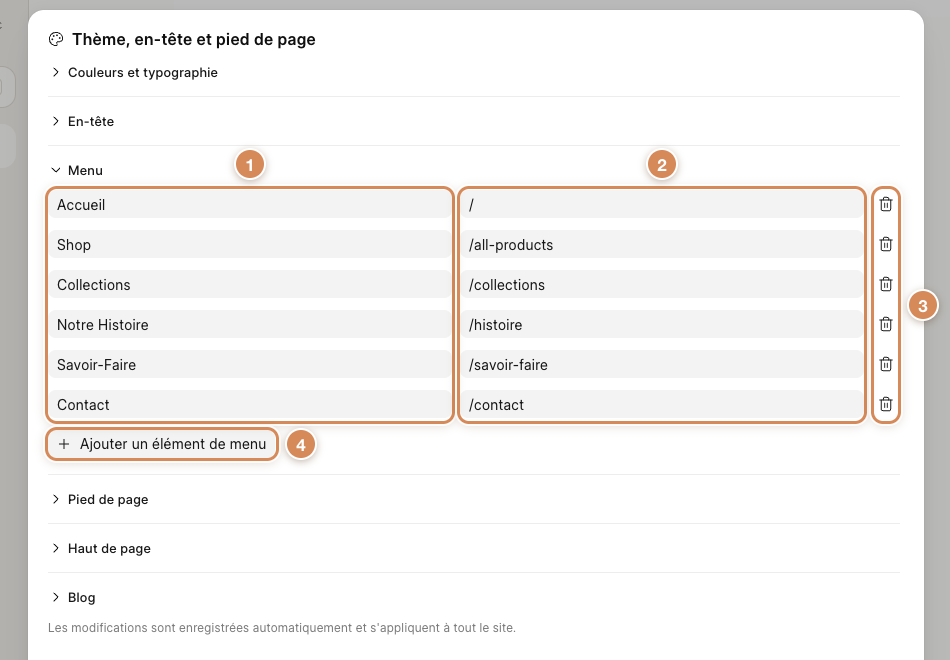Delete the Collections menu item
The width and height of the screenshot is (950, 660).
(x=886, y=284)
